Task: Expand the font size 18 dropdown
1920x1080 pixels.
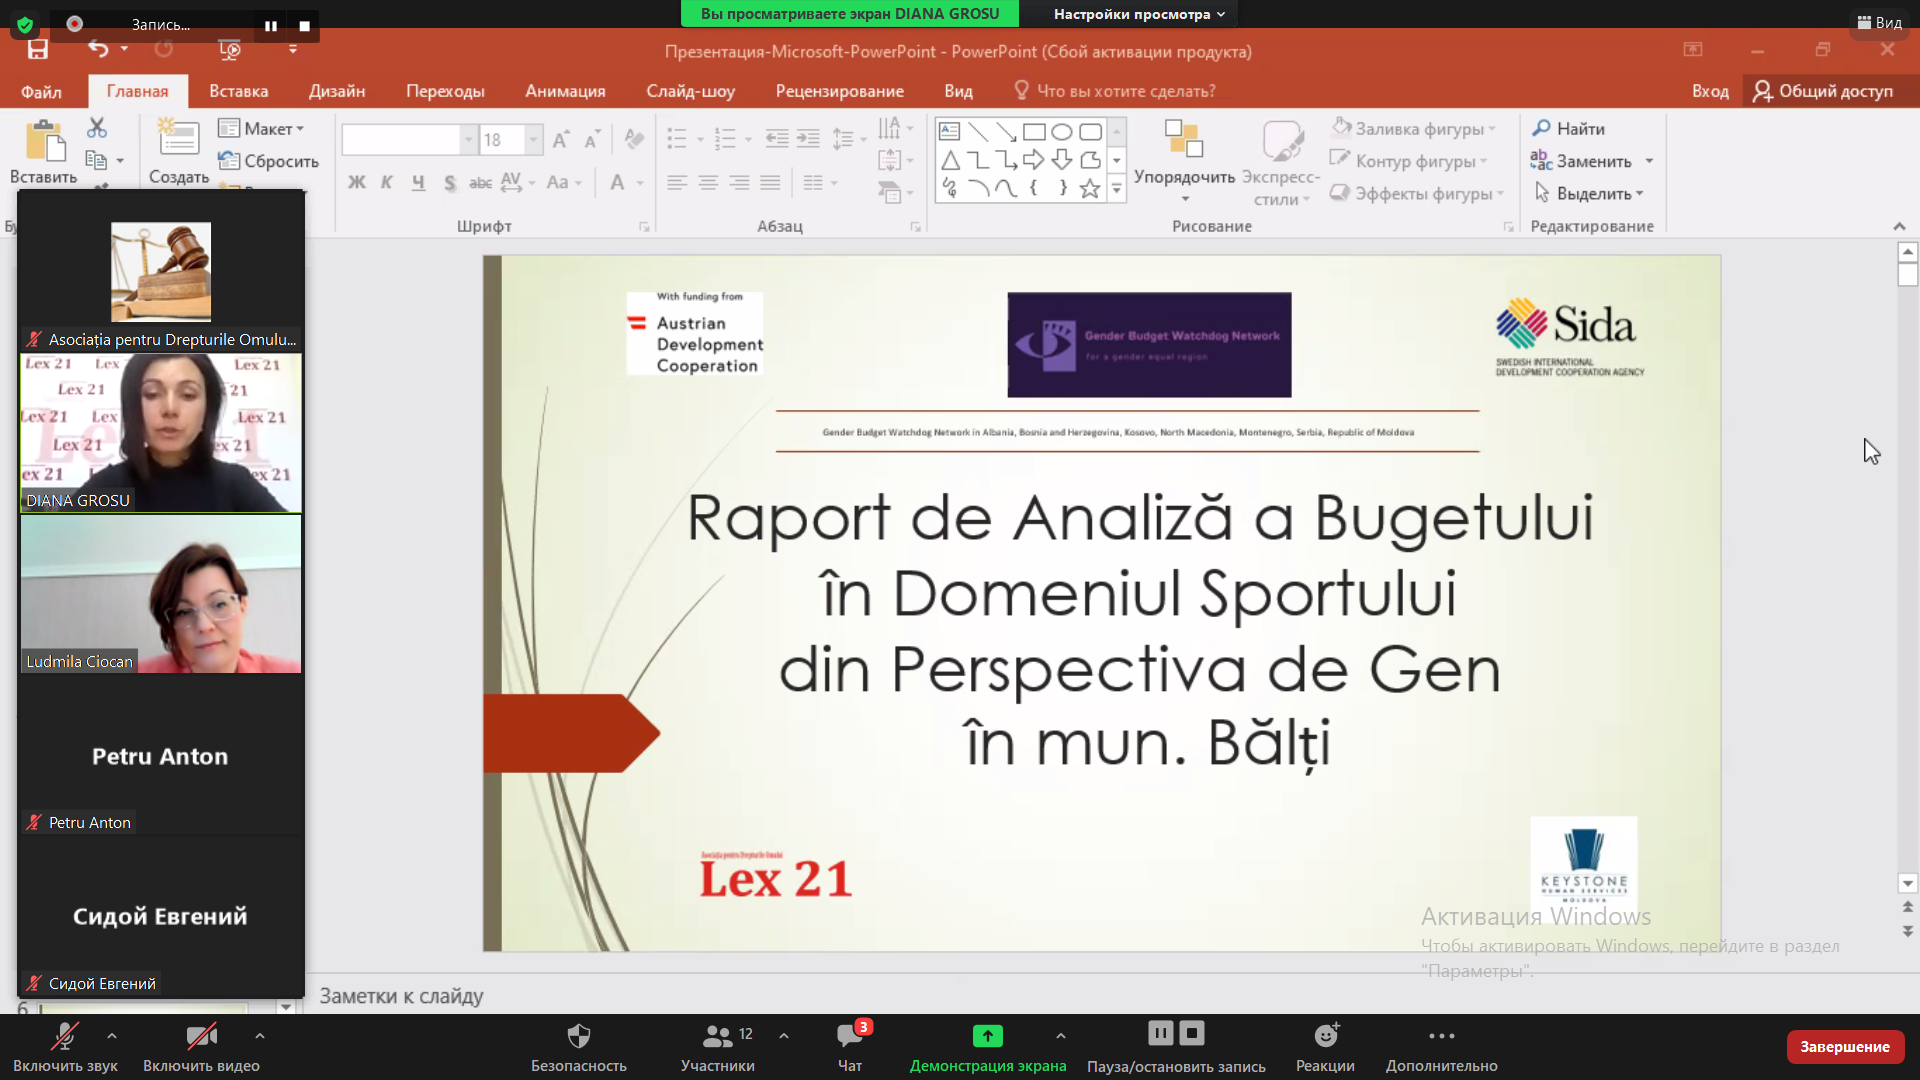Action: coord(533,140)
